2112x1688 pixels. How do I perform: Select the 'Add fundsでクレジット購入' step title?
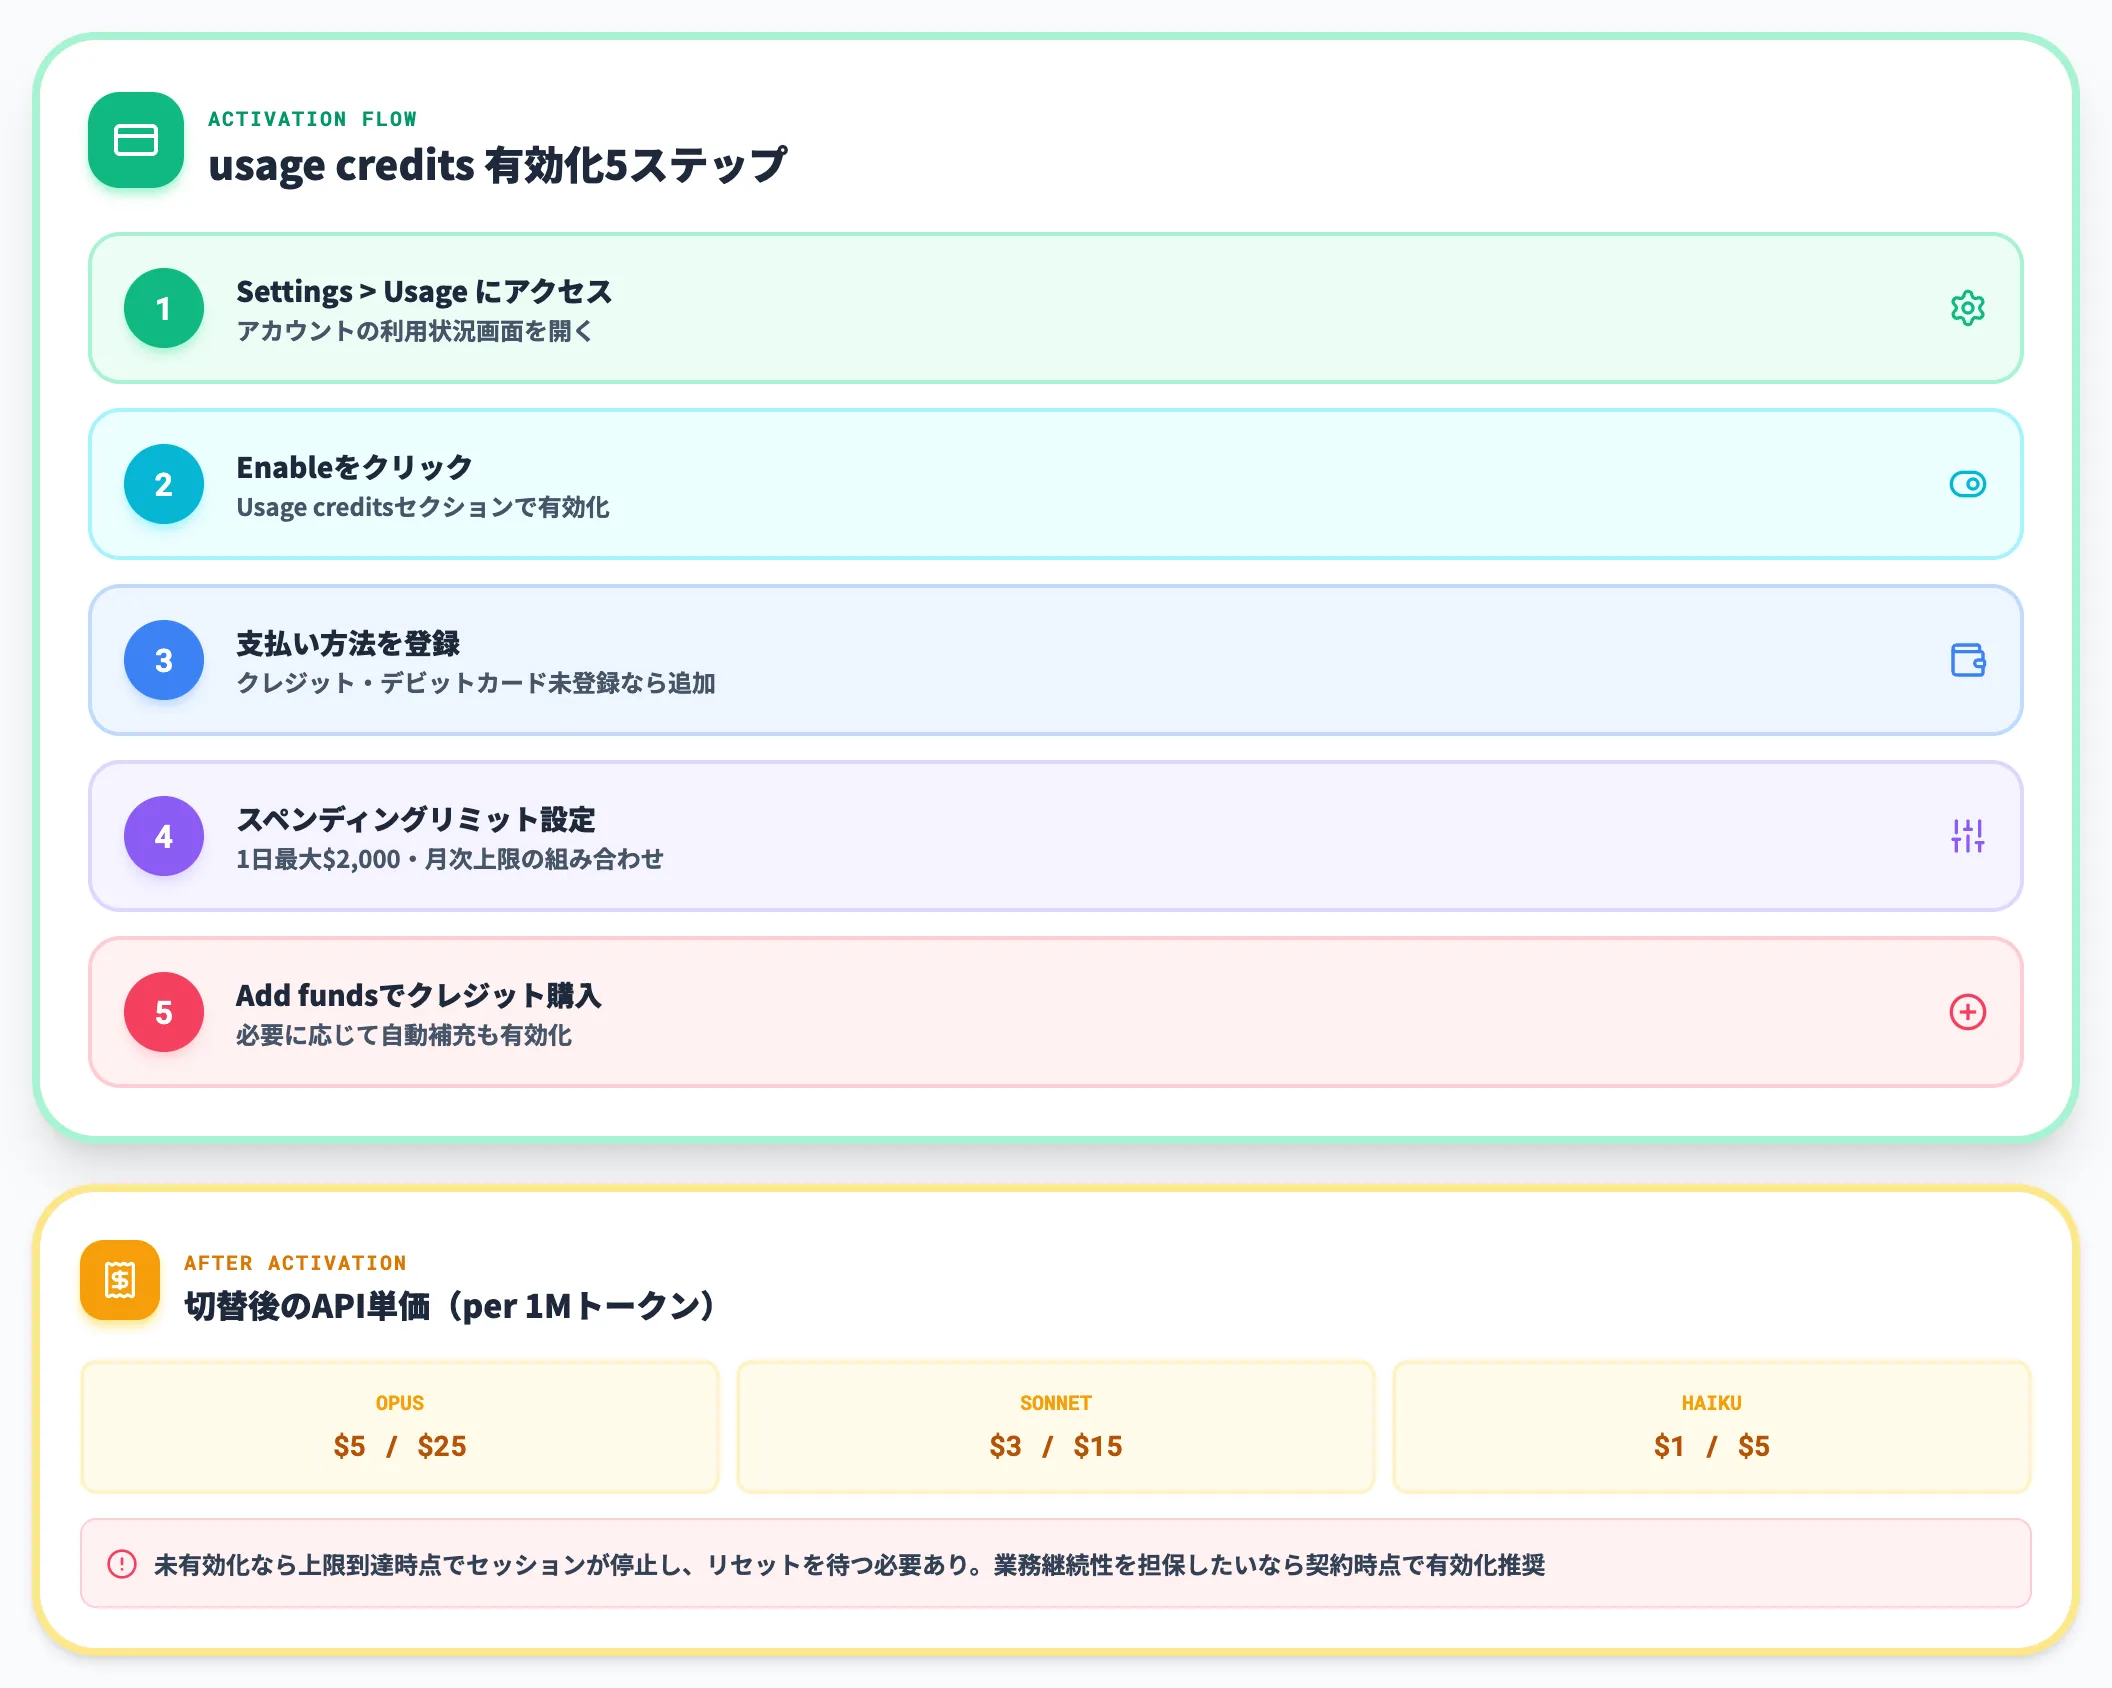419,995
